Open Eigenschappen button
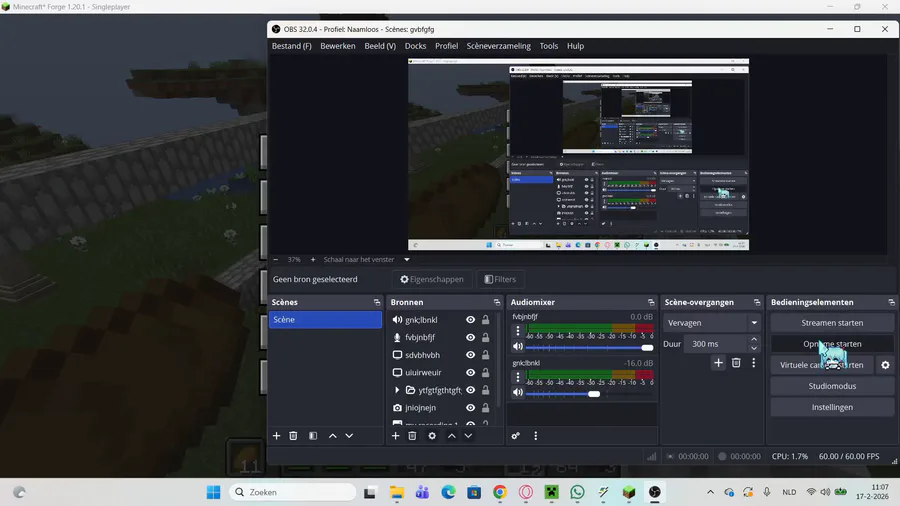This screenshot has height=506, width=900. (432, 279)
